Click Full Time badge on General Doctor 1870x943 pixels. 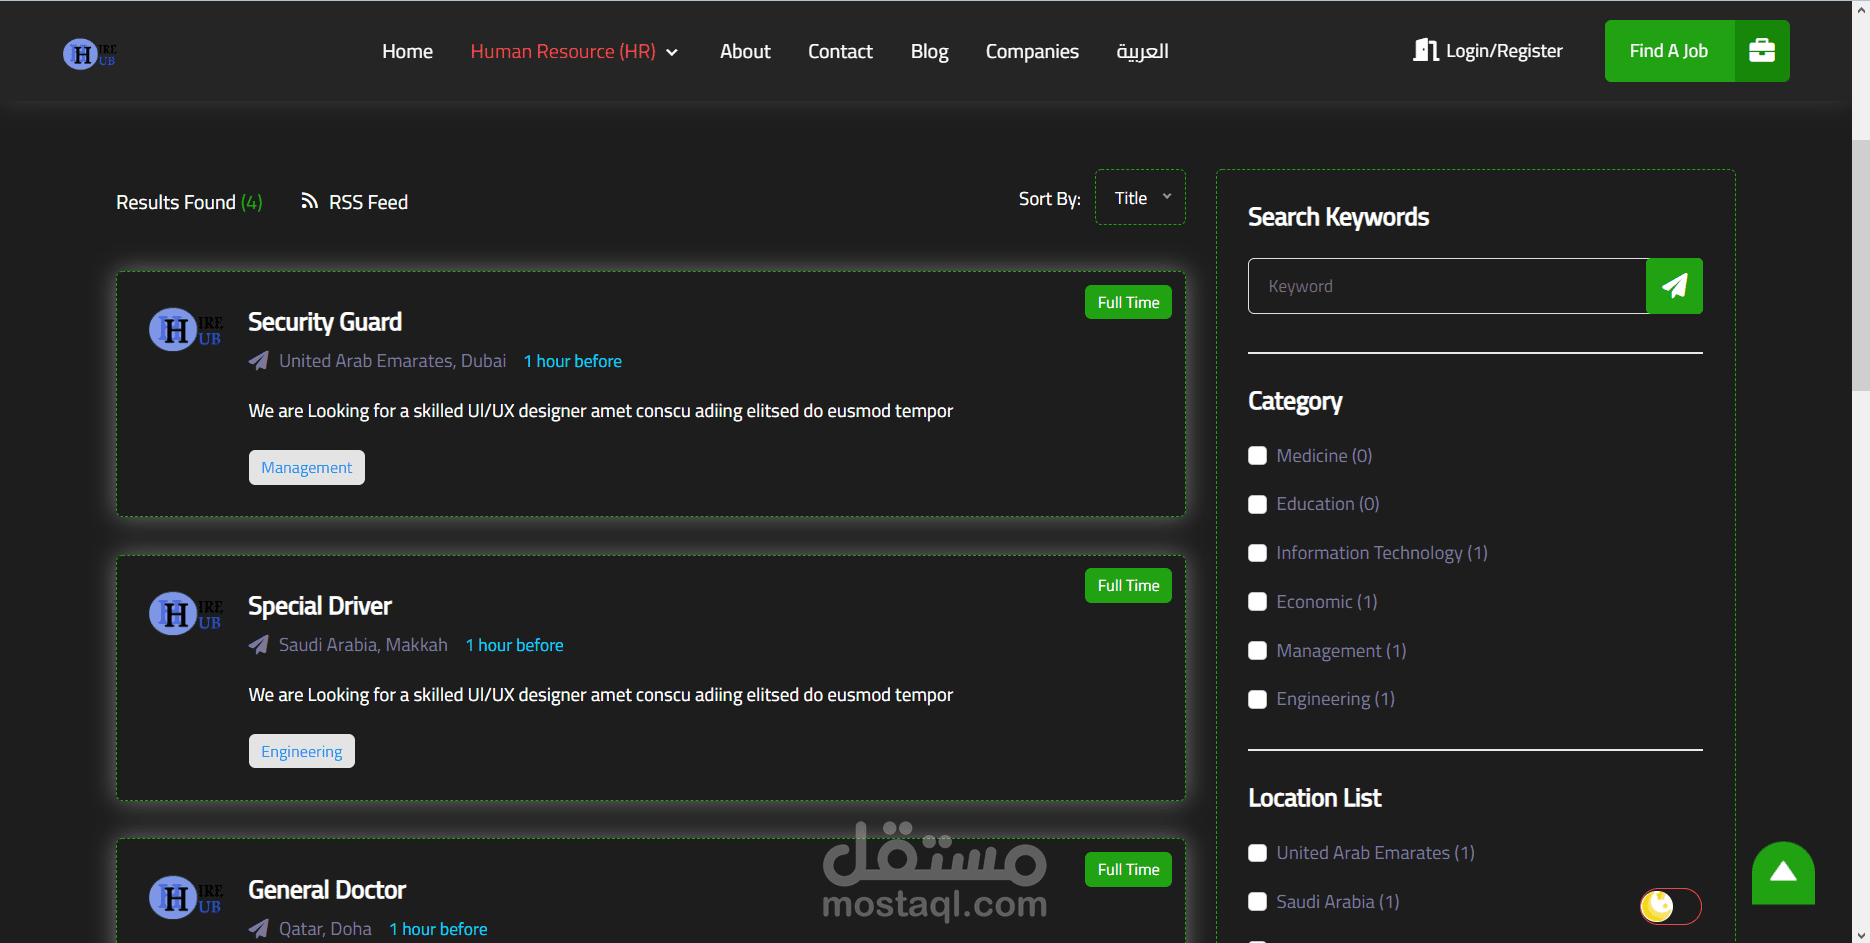click(1128, 870)
